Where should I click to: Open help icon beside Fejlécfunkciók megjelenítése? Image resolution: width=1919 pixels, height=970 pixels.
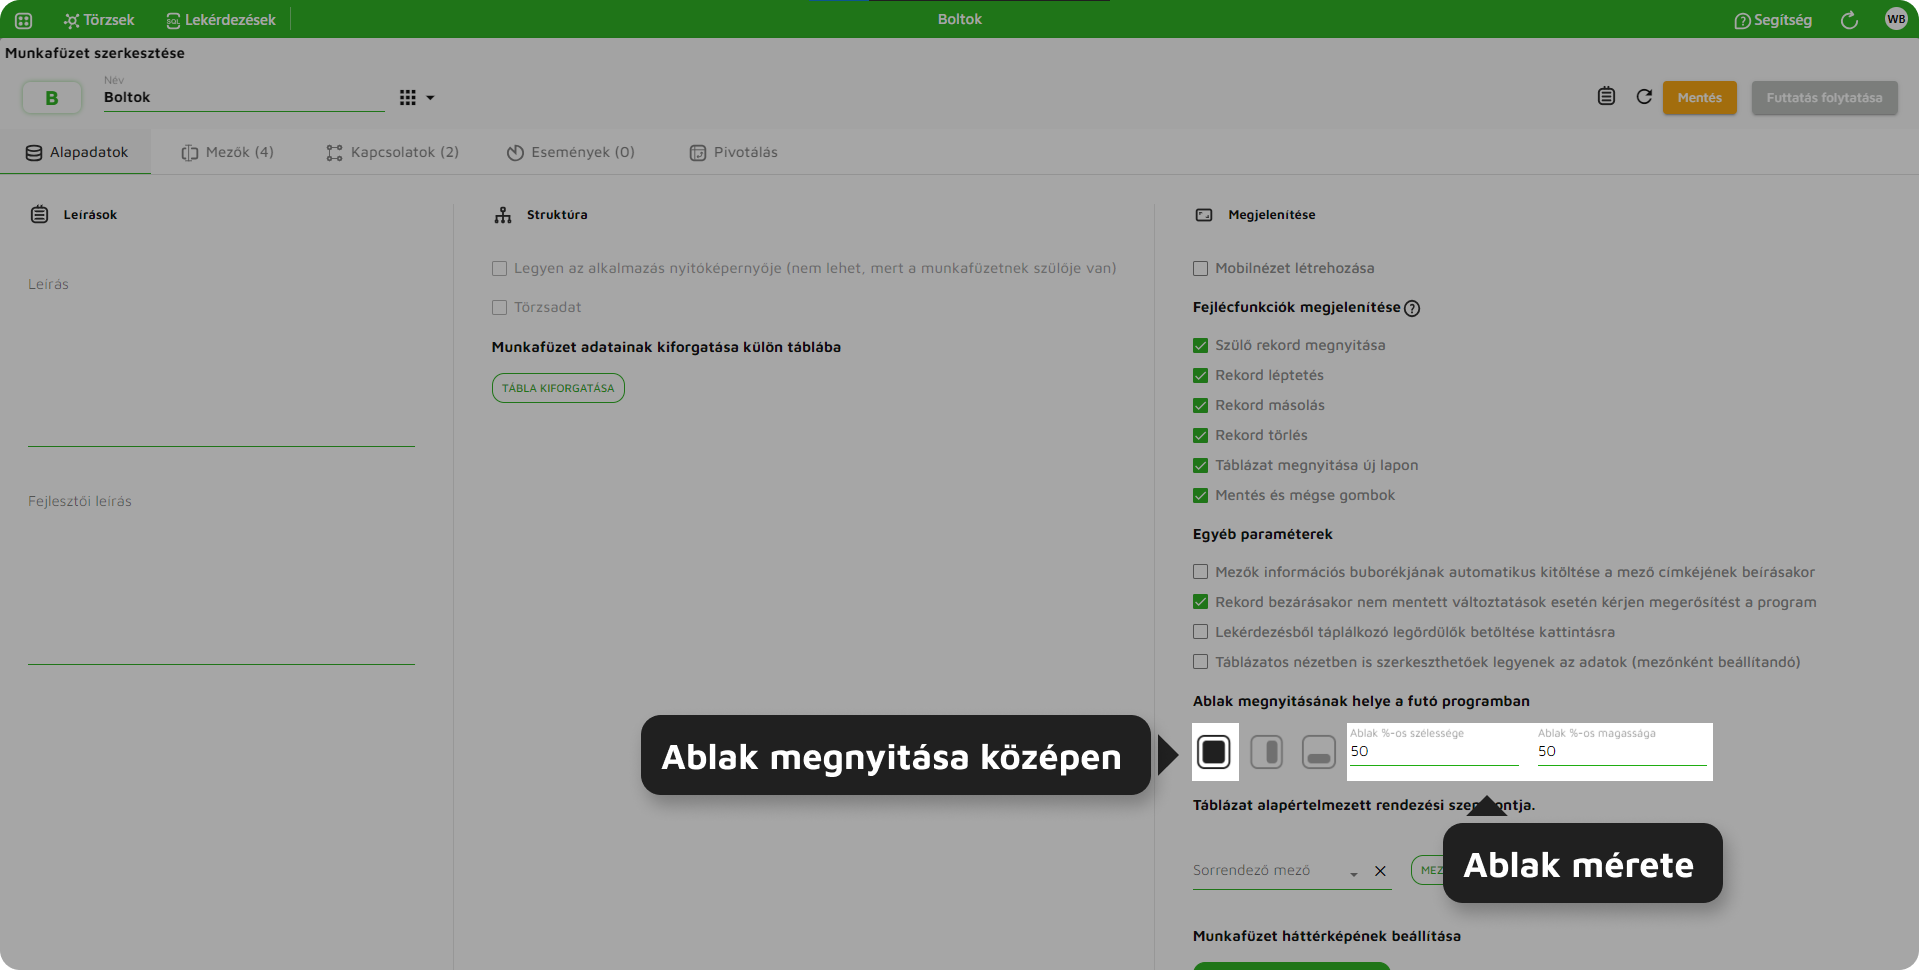tap(1412, 309)
